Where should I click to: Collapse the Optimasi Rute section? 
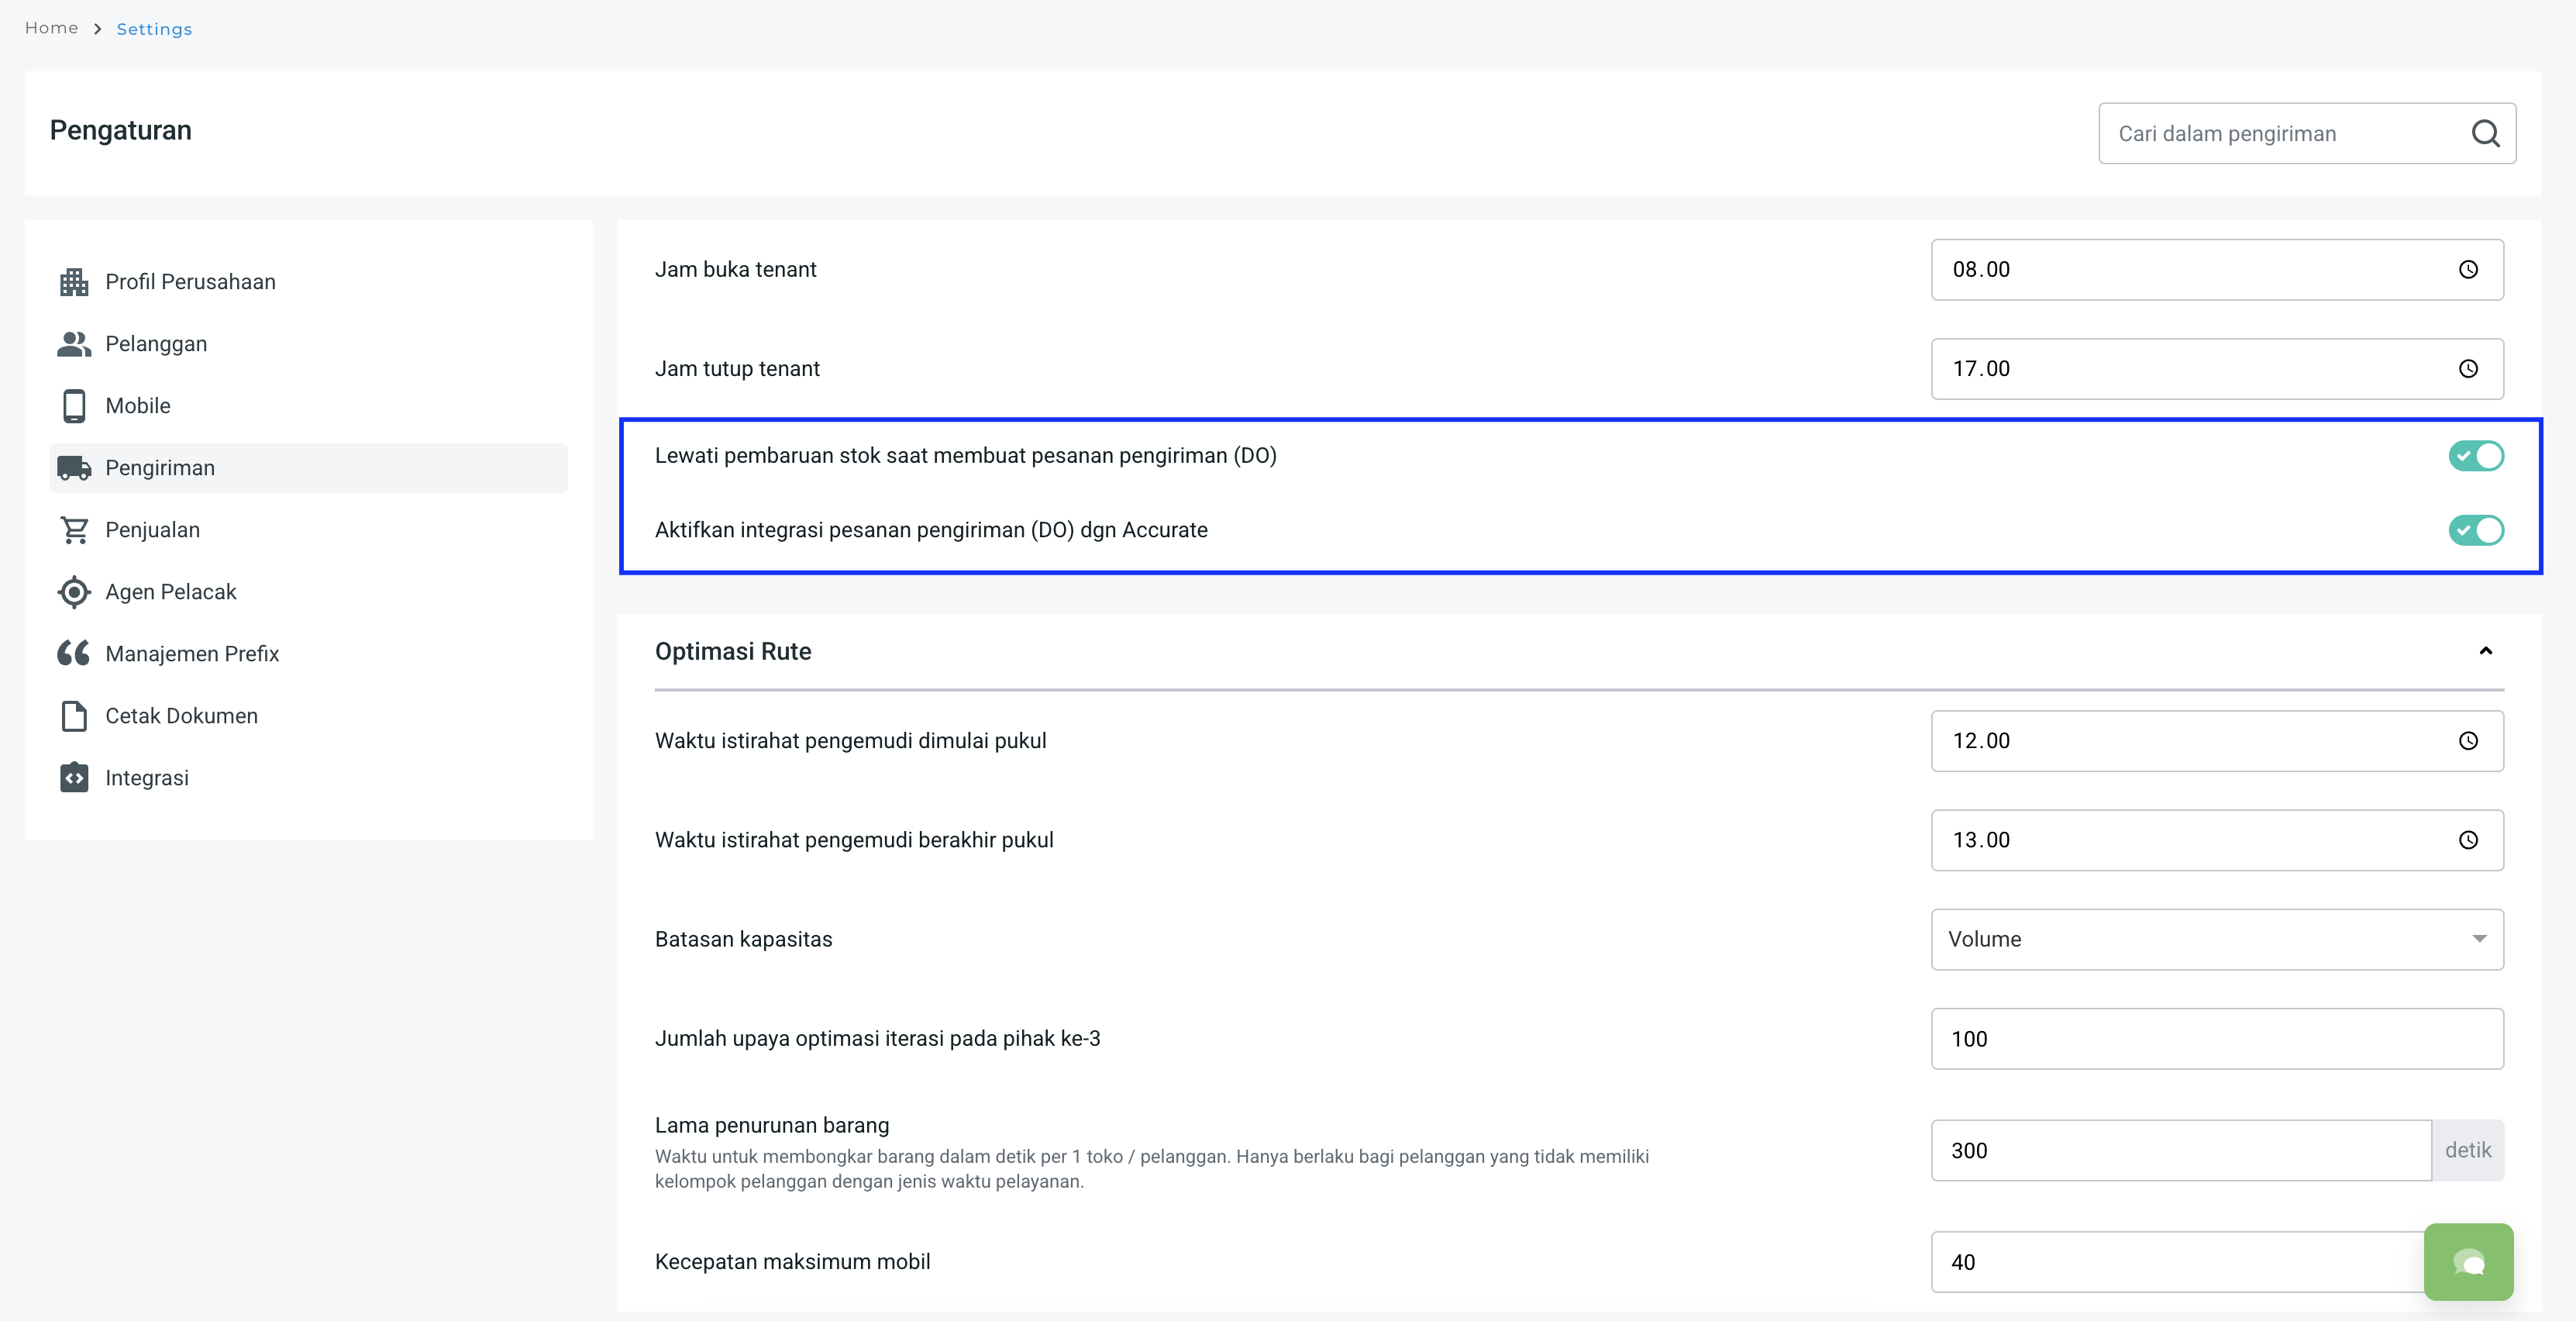tap(2485, 652)
